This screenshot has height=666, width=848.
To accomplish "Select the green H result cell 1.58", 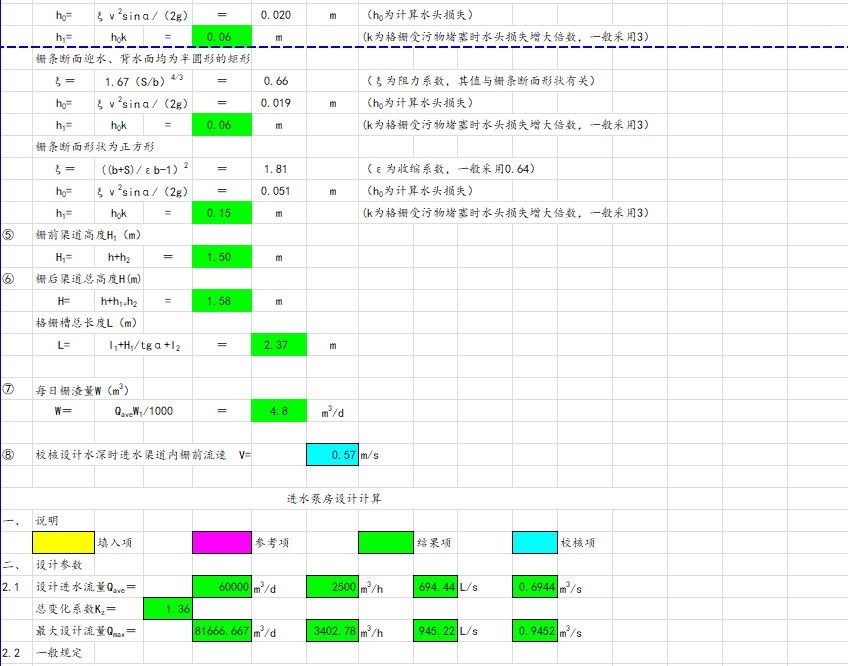I will [222, 301].
